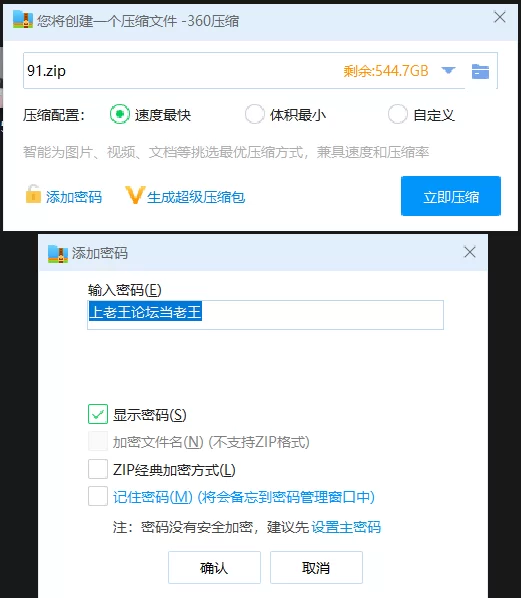Start compression with 立即压缩 button
Image resolution: width=521 pixels, height=598 pixels.
(451, 196)
